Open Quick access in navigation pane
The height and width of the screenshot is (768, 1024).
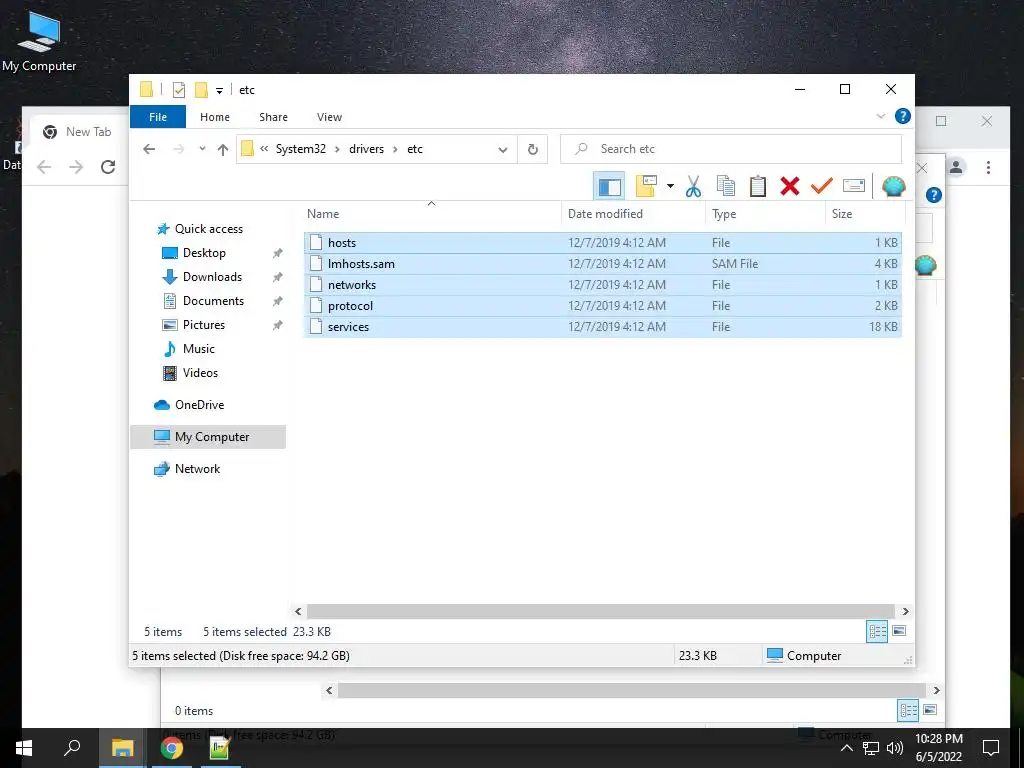tap(200, 229)
